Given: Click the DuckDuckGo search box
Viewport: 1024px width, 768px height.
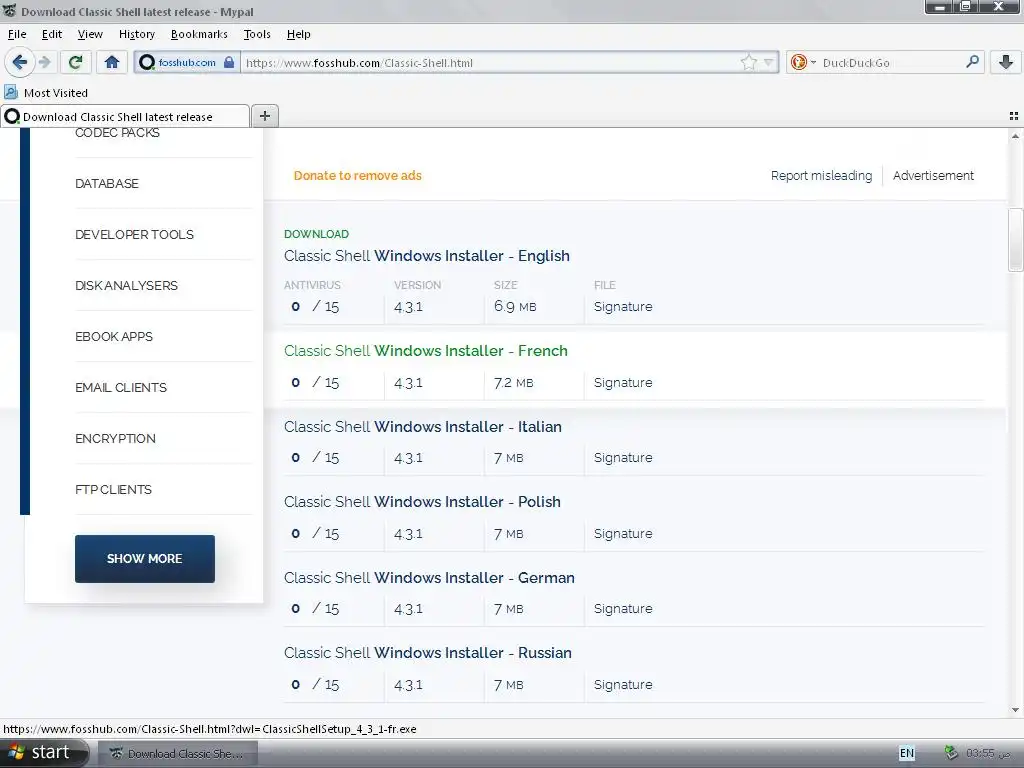Looking at the screenshot, I should point(889,63).
